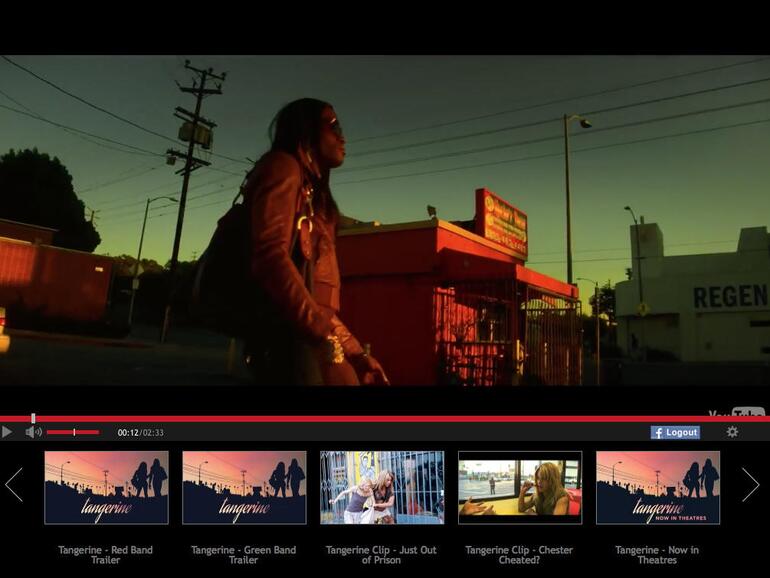This screenshot has height=578, width=770.
Task: Click the 'Tangerine - Now in Theatres' title
Action: pos(657,555)
